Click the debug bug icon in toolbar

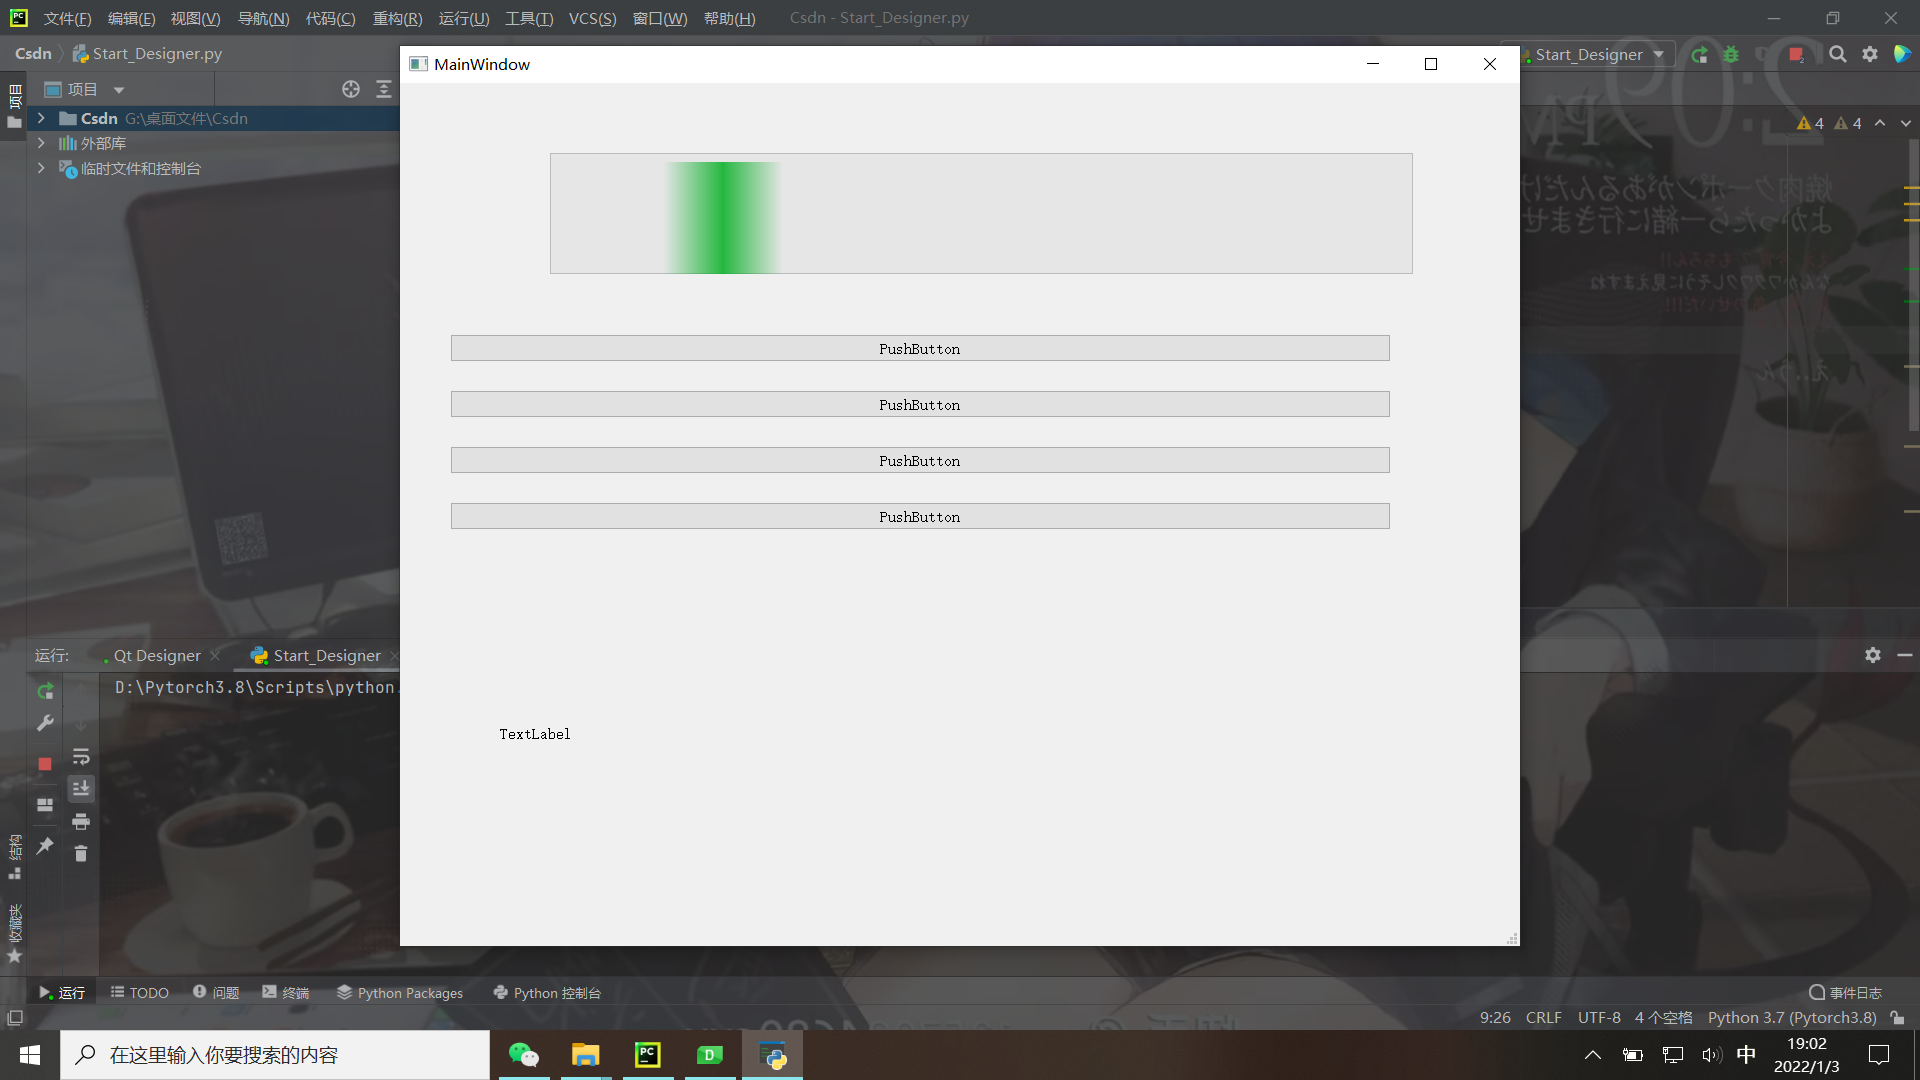pyautogui.click(x=1731, y=55)
